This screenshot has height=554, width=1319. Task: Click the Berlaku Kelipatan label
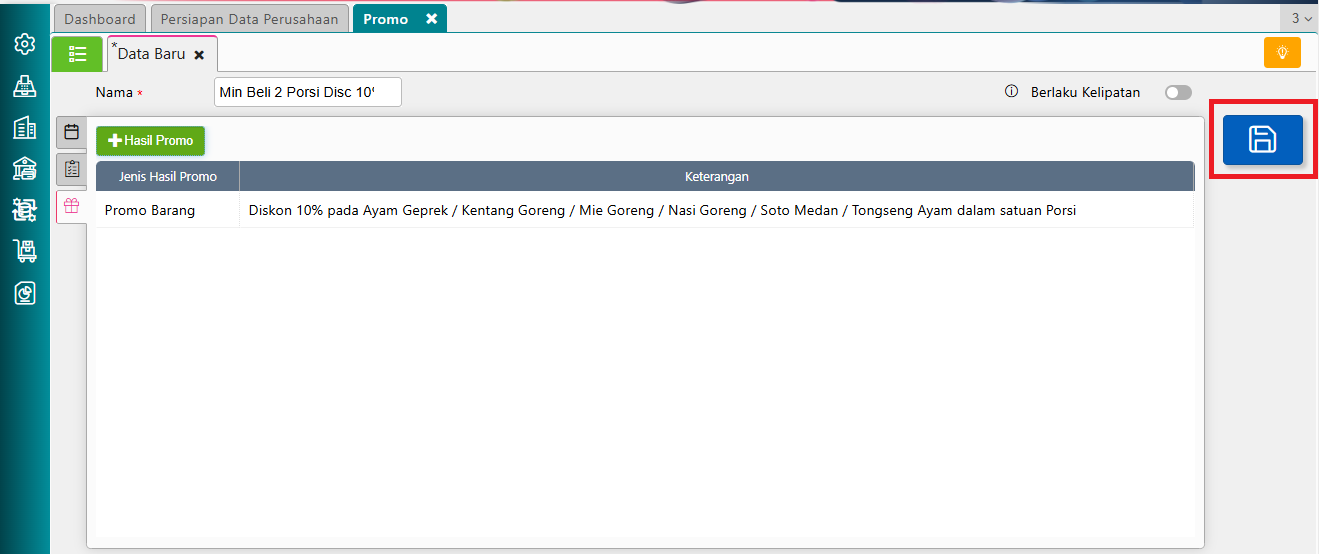pyautogui.click(x=1085, y=92)
